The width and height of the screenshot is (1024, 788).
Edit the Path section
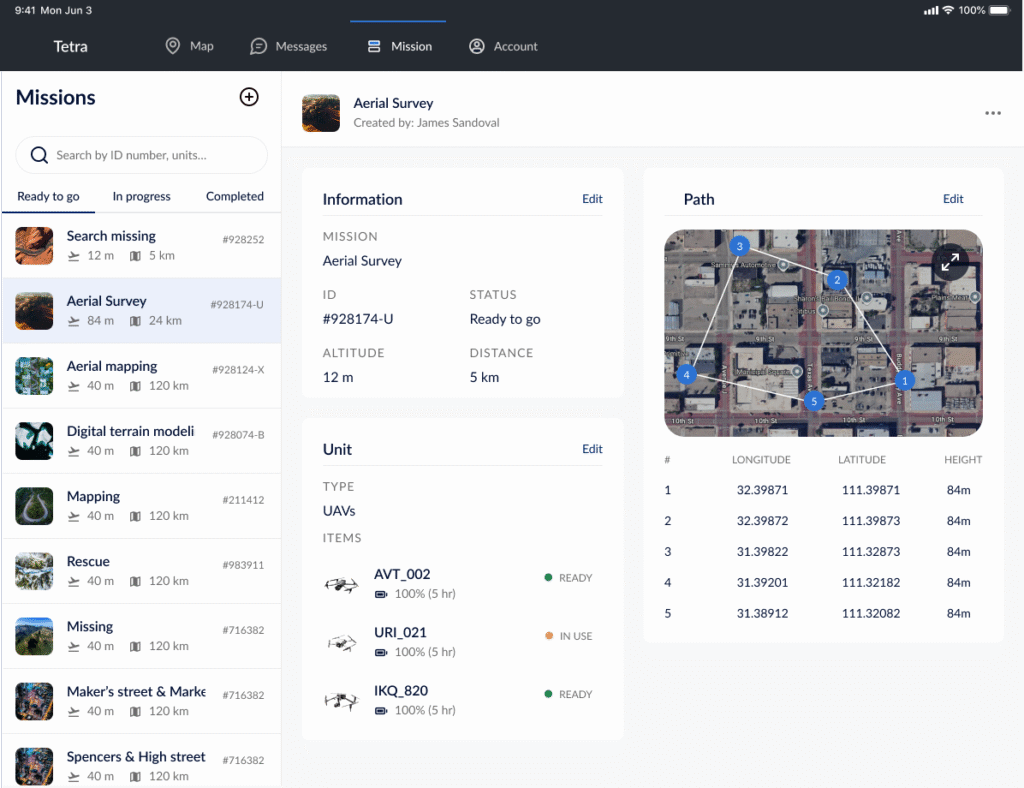[x=953, y=199]
